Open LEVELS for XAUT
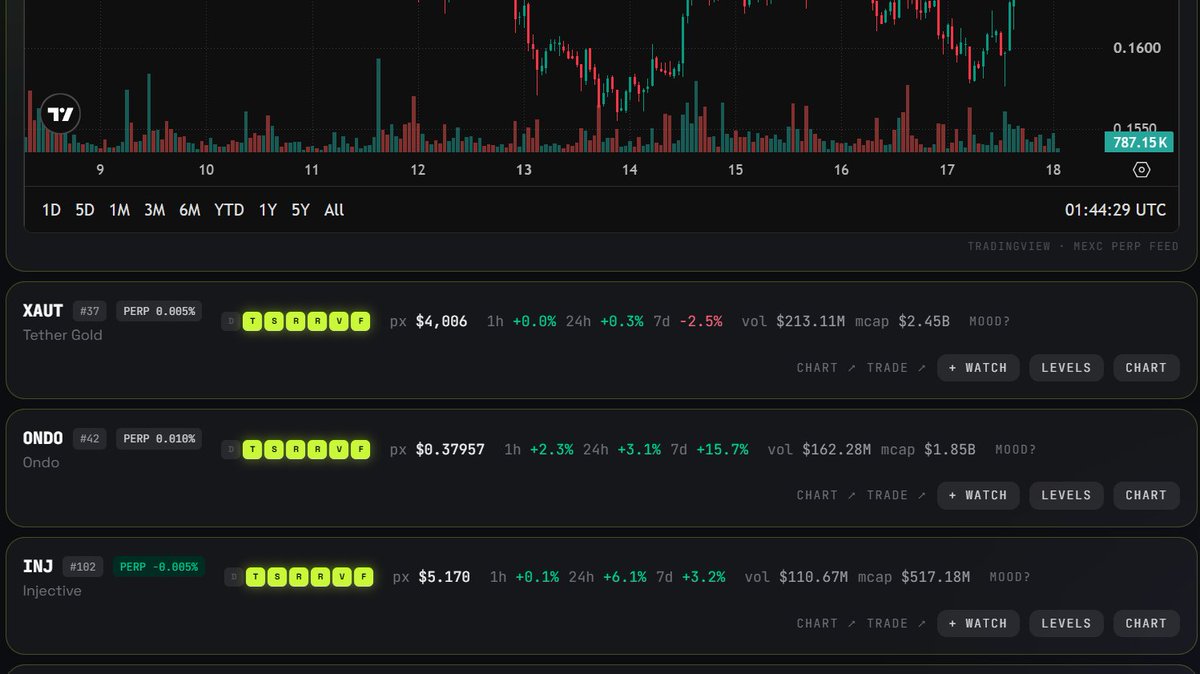1200x674 pixels. point(1066,368)
